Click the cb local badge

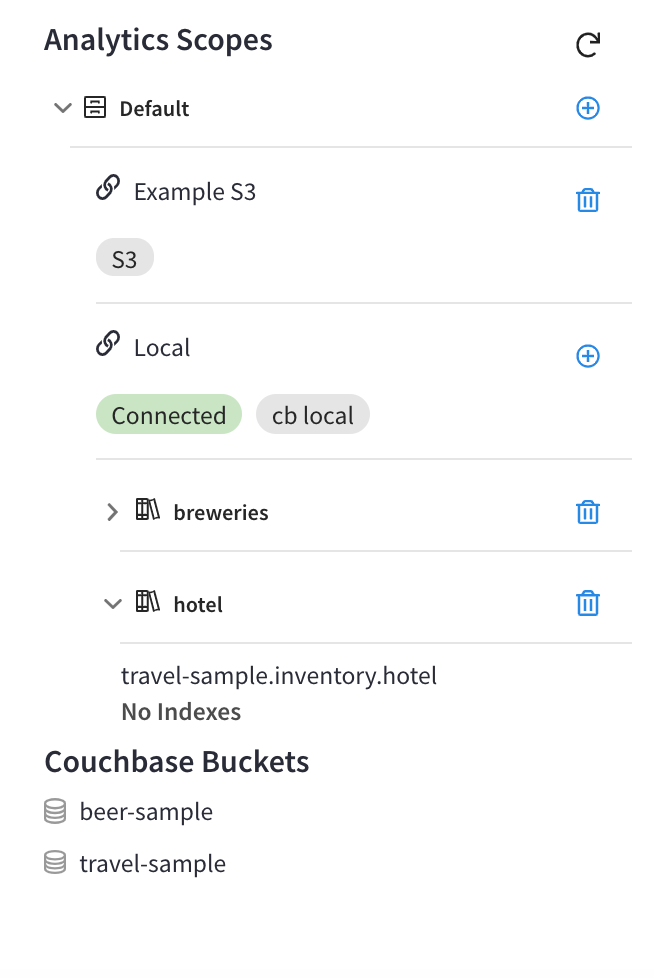(312, 414)
